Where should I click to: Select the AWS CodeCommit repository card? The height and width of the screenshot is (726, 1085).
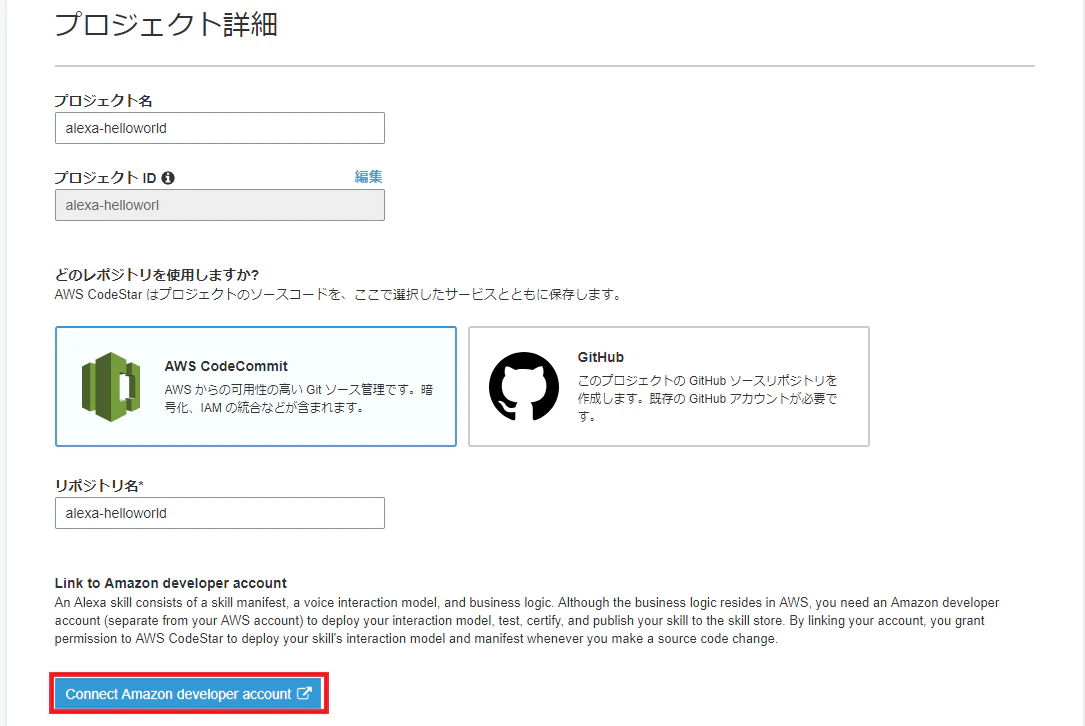(256, 386)
